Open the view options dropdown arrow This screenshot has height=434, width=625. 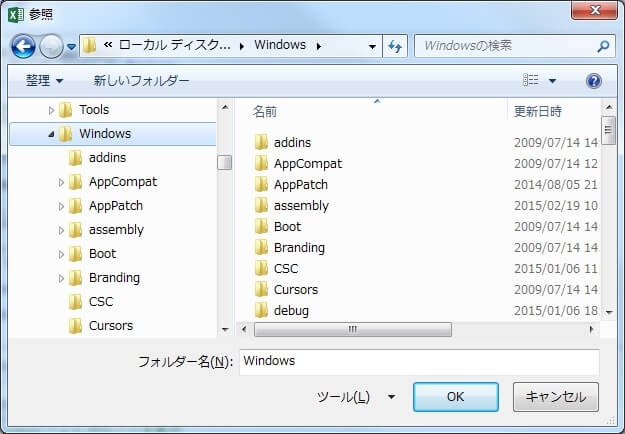click(x=552, y=80)
